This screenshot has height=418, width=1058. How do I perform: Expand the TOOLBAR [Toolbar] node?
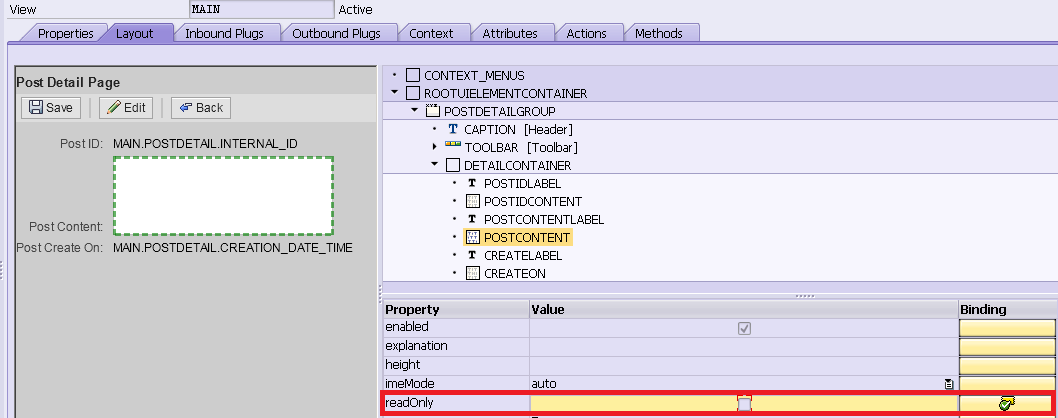[x=435, y=147]
